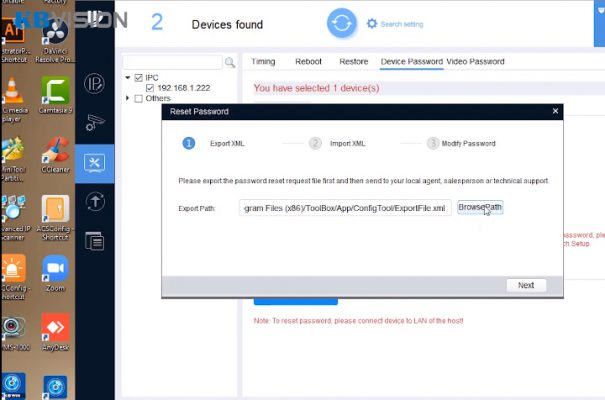605x400 pixels.
Task: Switch to the Timing tab
Action: 263,61
